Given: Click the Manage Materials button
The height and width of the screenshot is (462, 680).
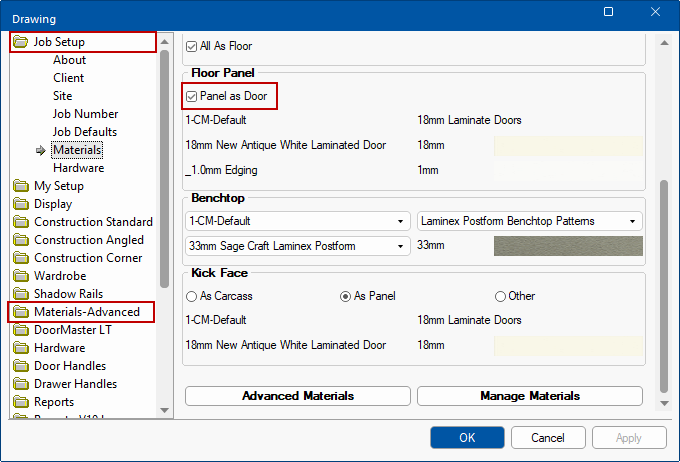Looking at the screenshot, I should pos(529,396).
